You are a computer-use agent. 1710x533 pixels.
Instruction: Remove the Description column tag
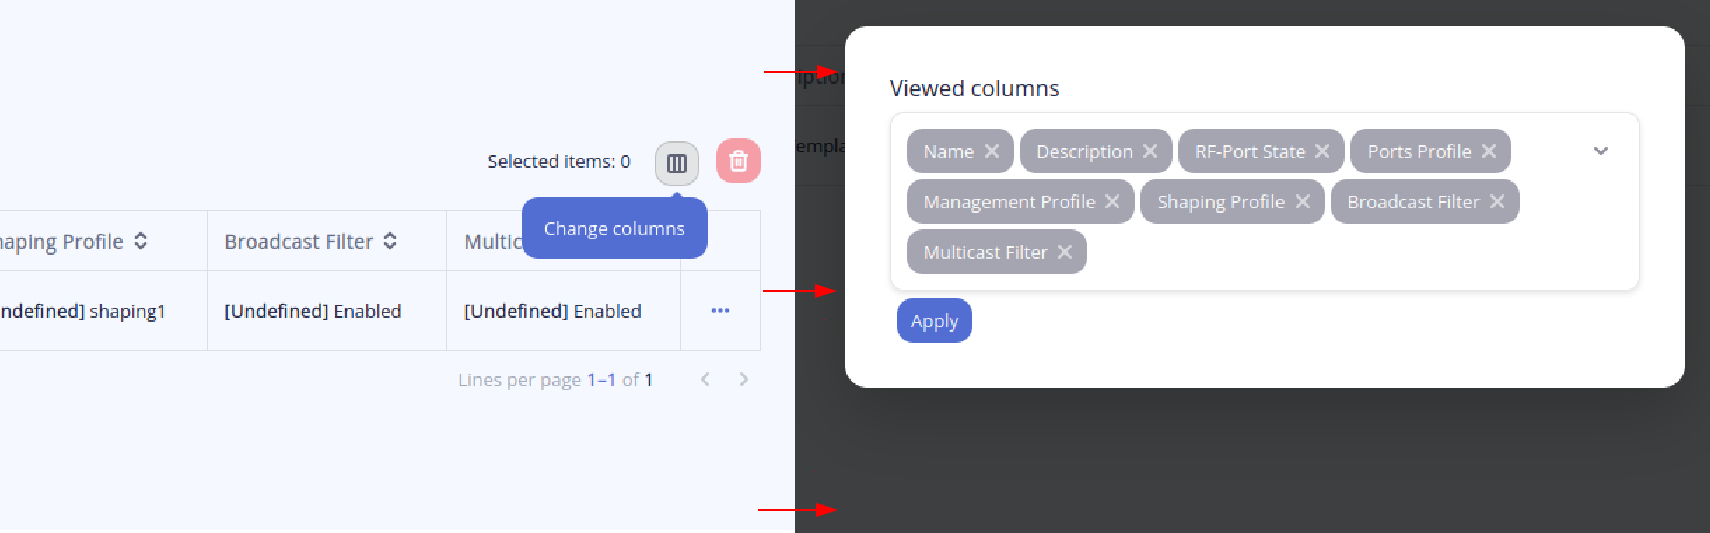pyautogui.click(x=1150, y=151)
